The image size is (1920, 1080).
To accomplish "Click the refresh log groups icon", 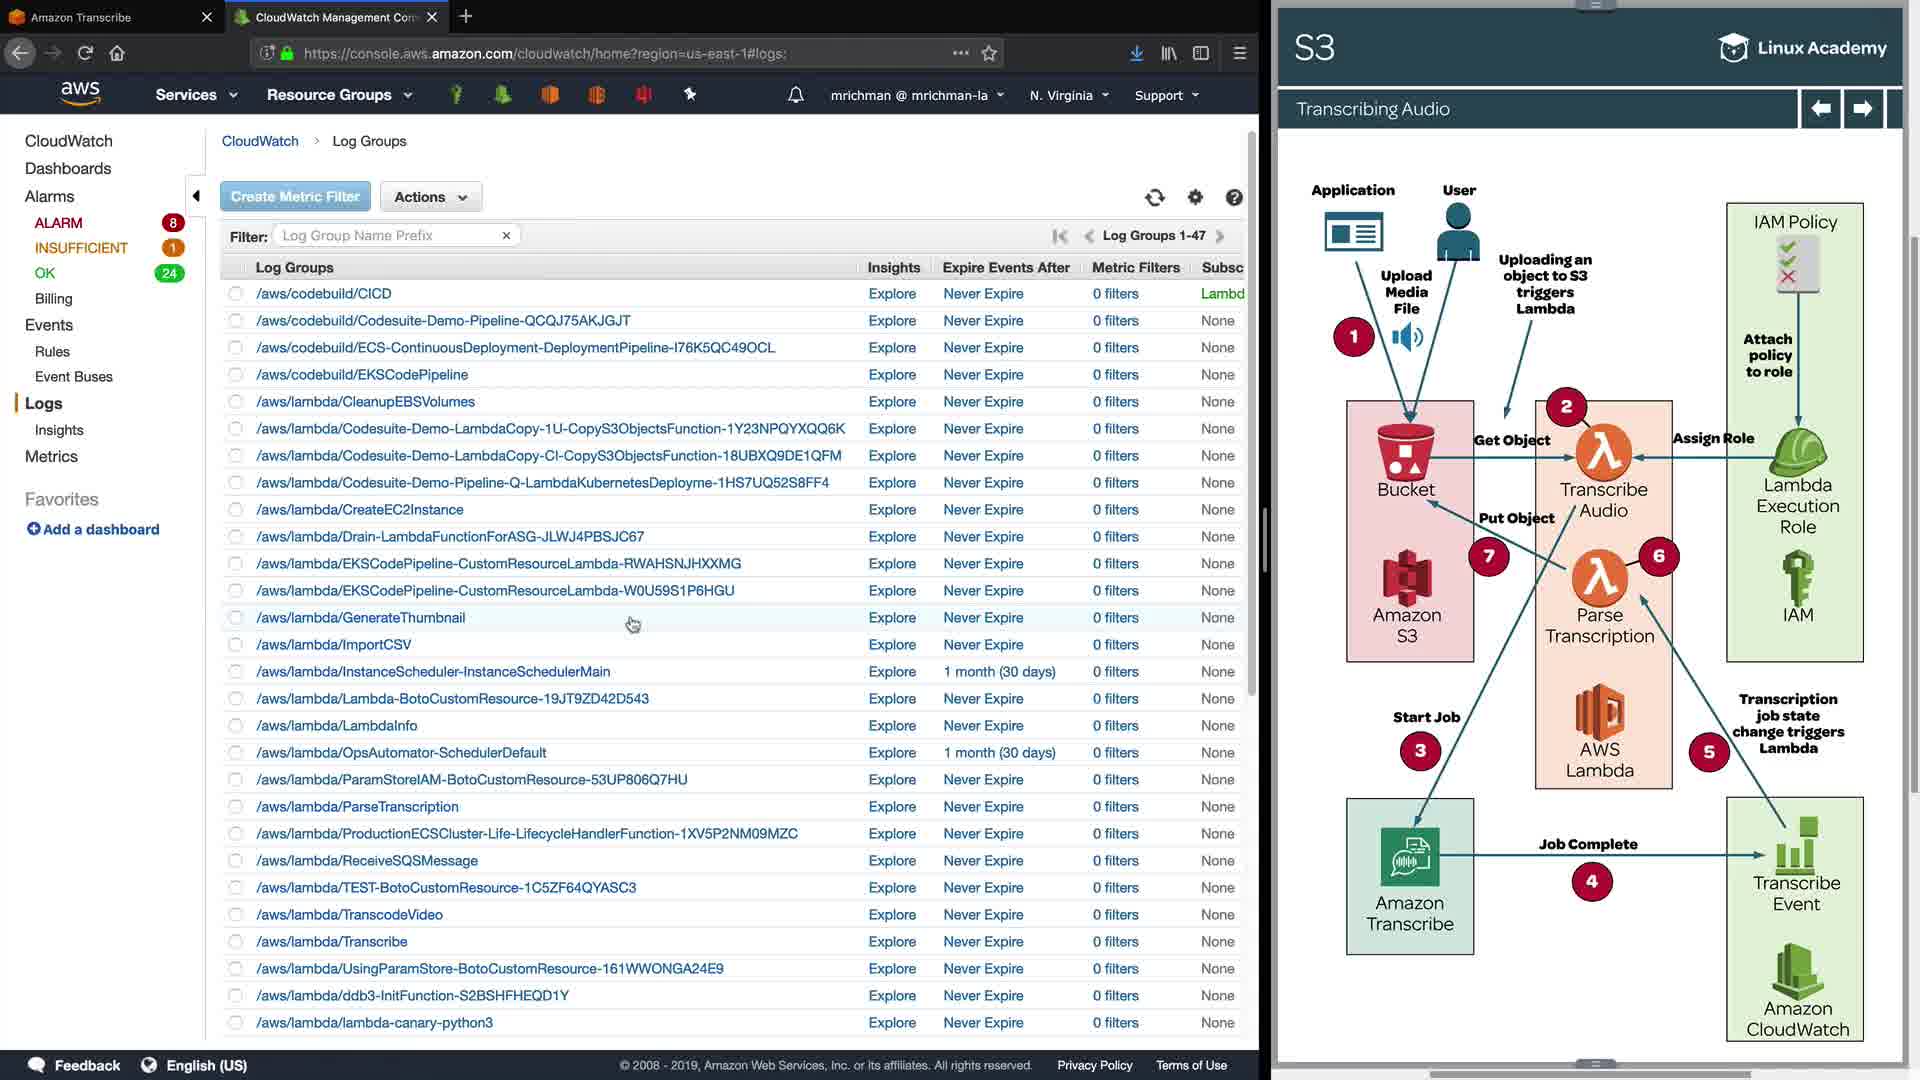I will coord(1155,197).
